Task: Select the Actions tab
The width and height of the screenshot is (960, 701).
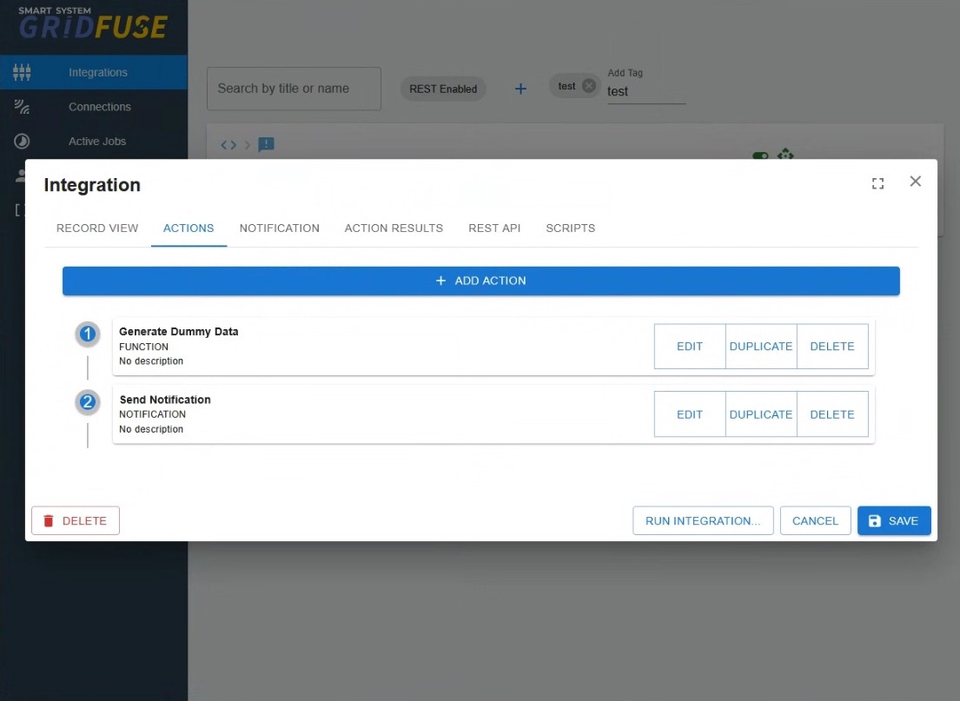Action: tap(189, 228)
